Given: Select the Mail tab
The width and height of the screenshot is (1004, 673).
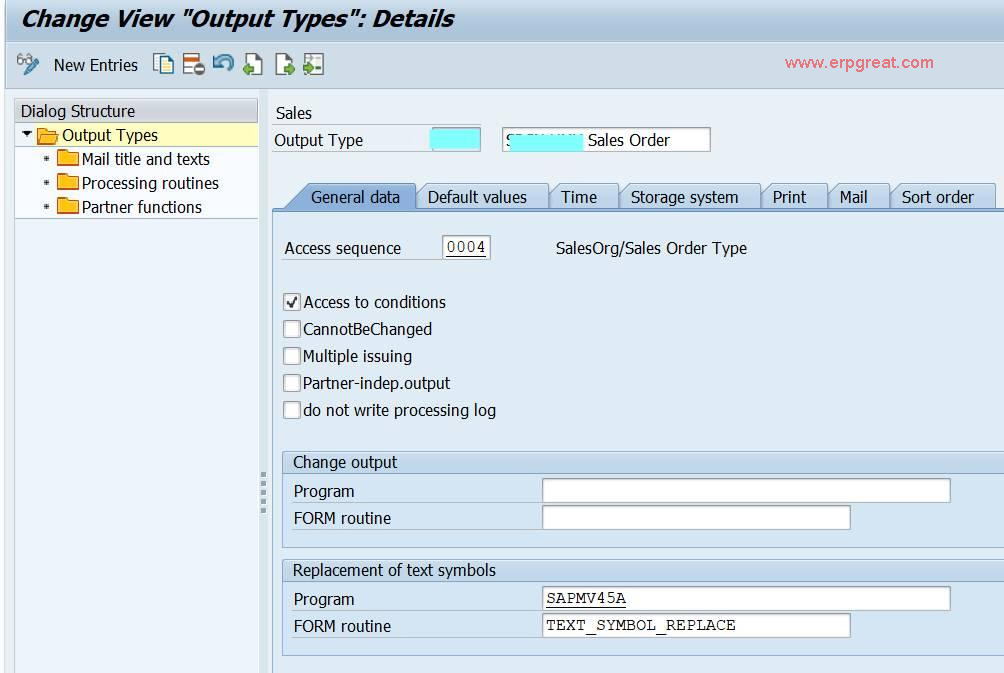Looking at the screenshot, I should click(853, 197).
